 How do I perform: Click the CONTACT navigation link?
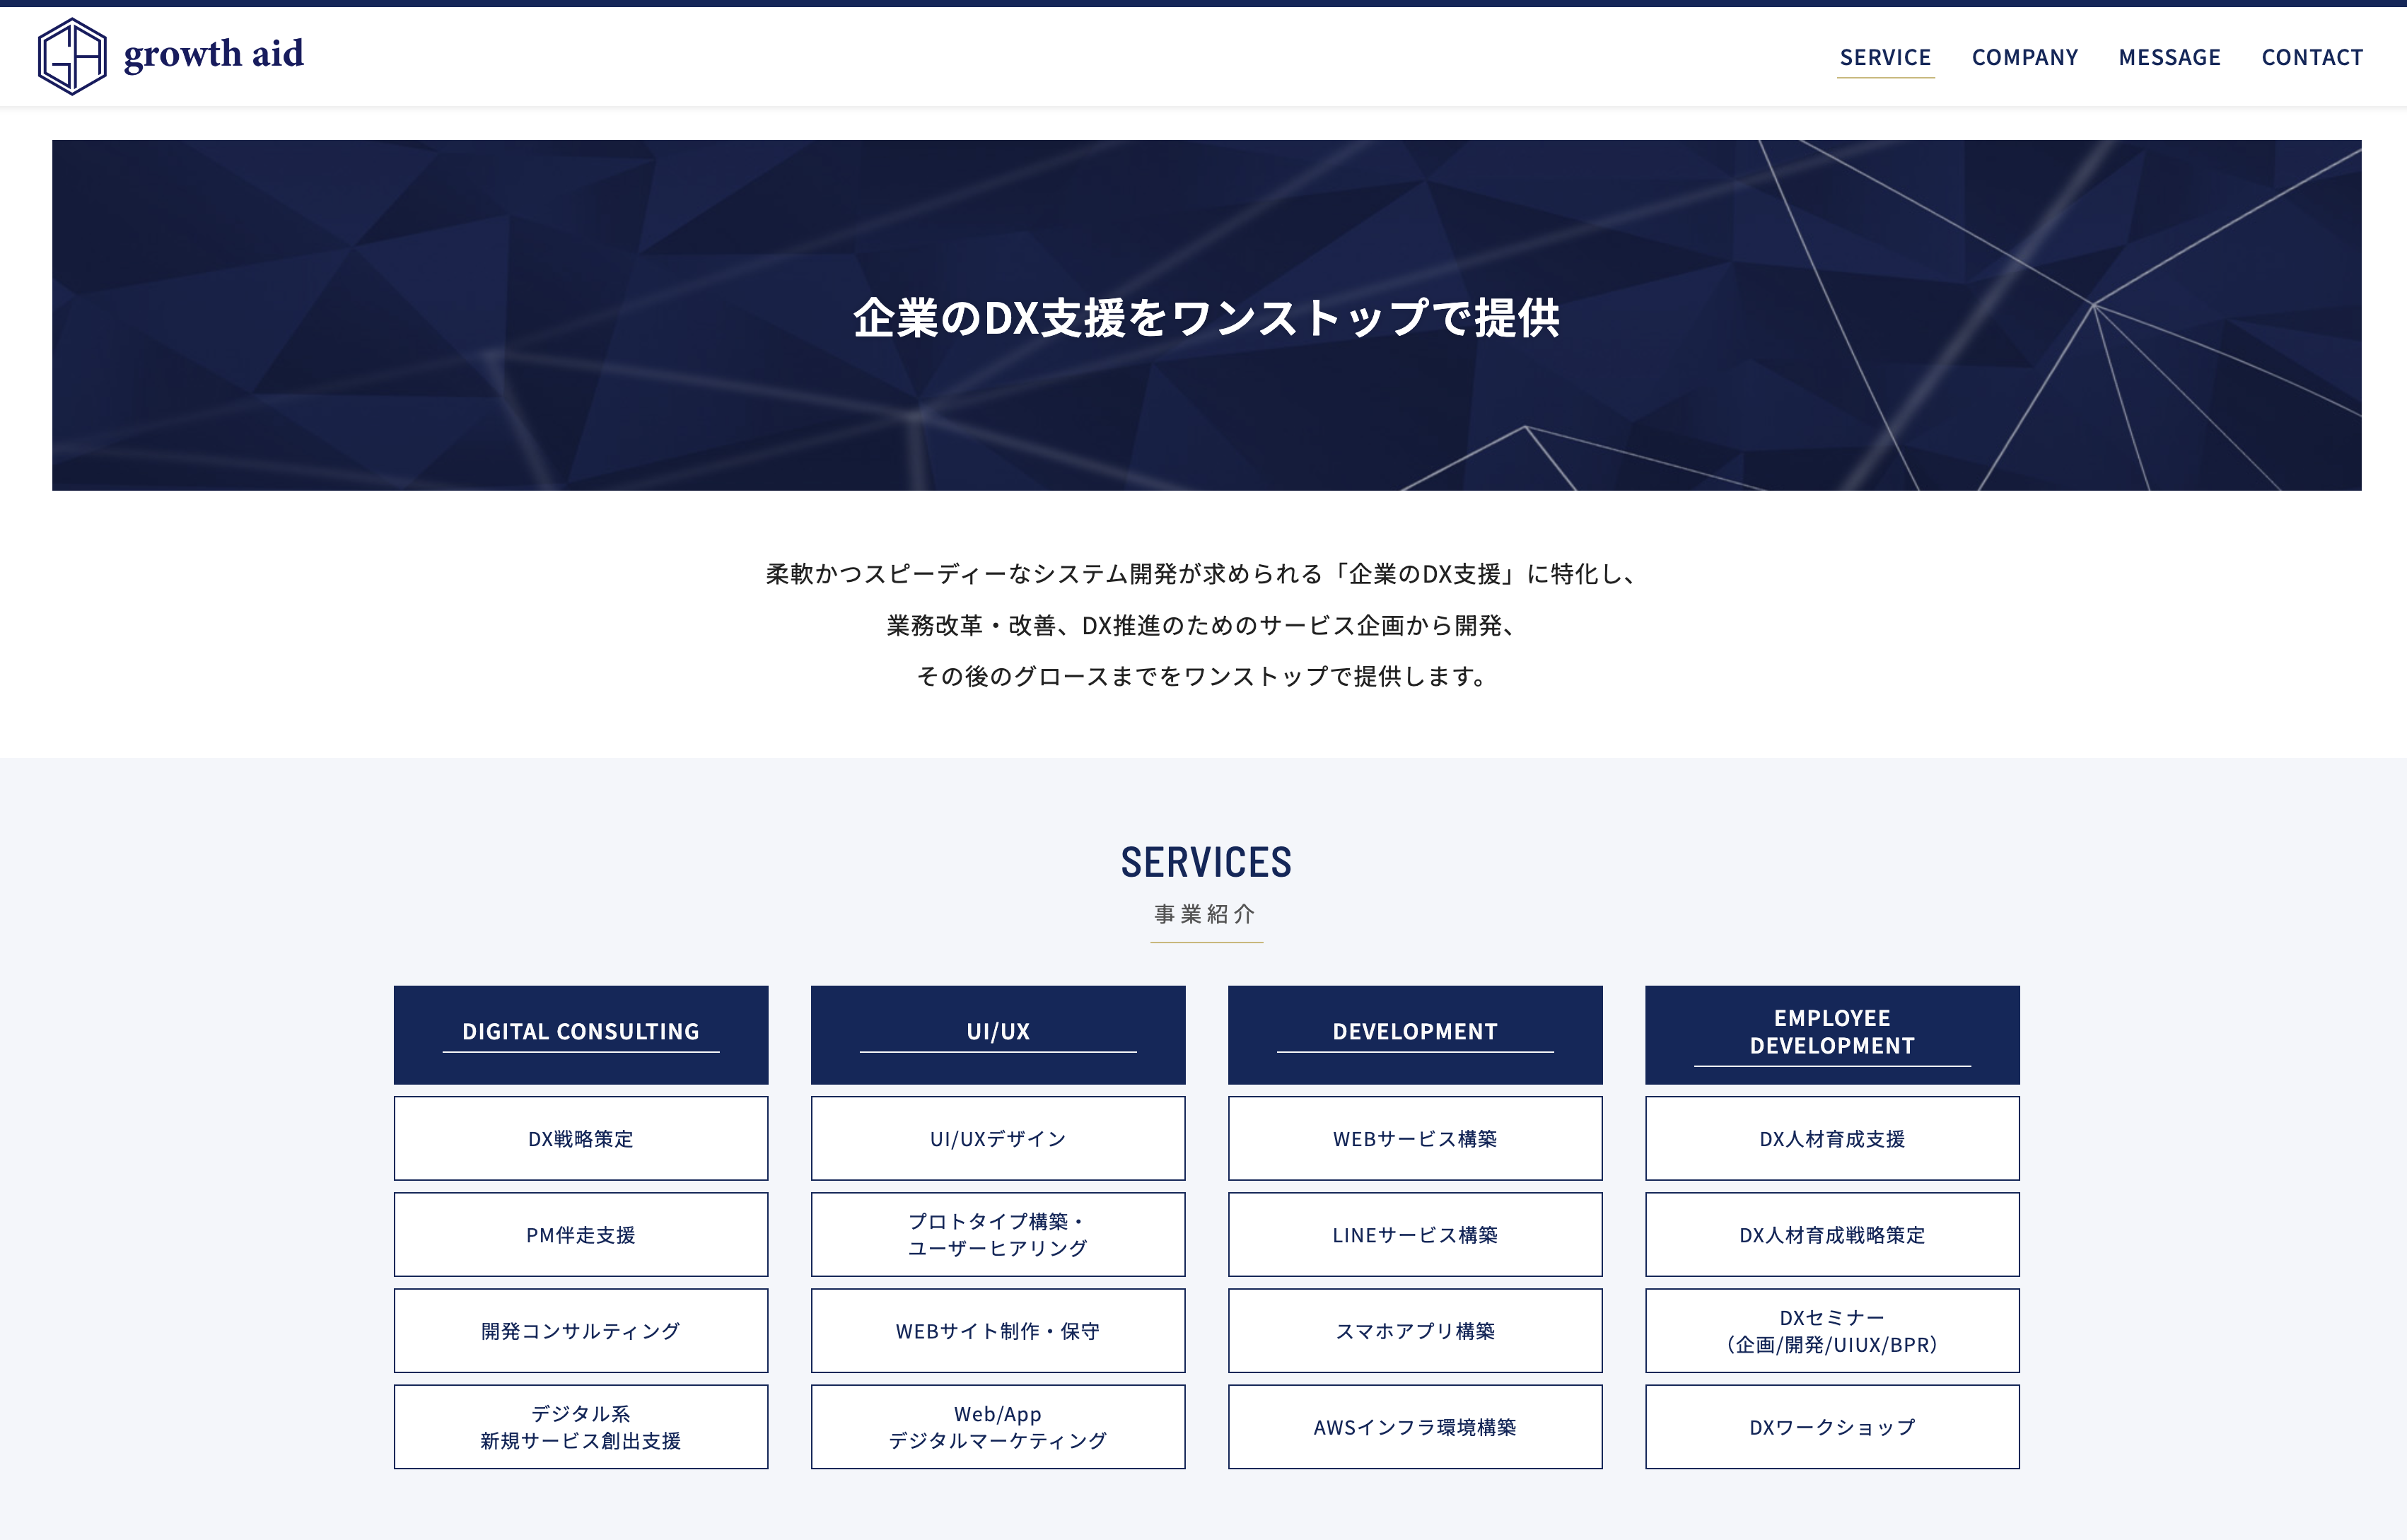pyautogui.click(x=2309, y=54)
